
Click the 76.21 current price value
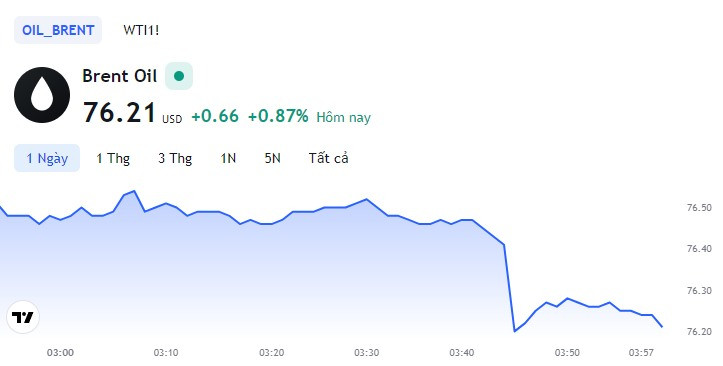point(119,113)
